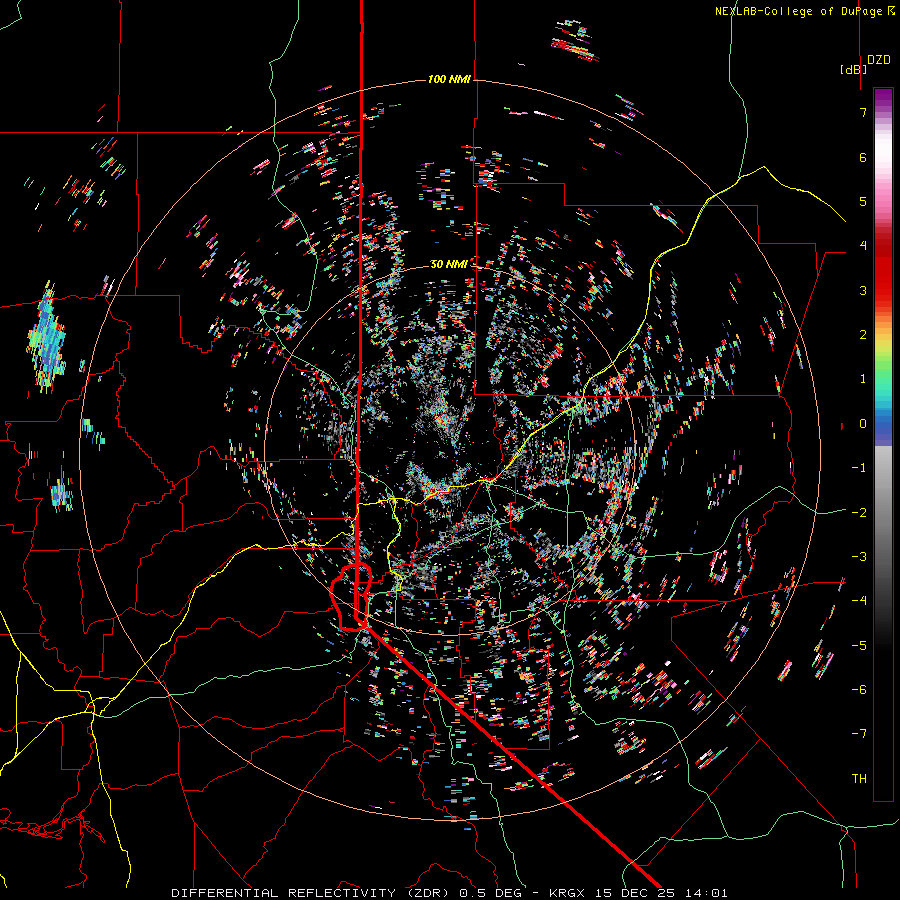The width and height of the screenshot is (900, 900).
Task: Click the 0 value on the scale
Action: point(863,424)
